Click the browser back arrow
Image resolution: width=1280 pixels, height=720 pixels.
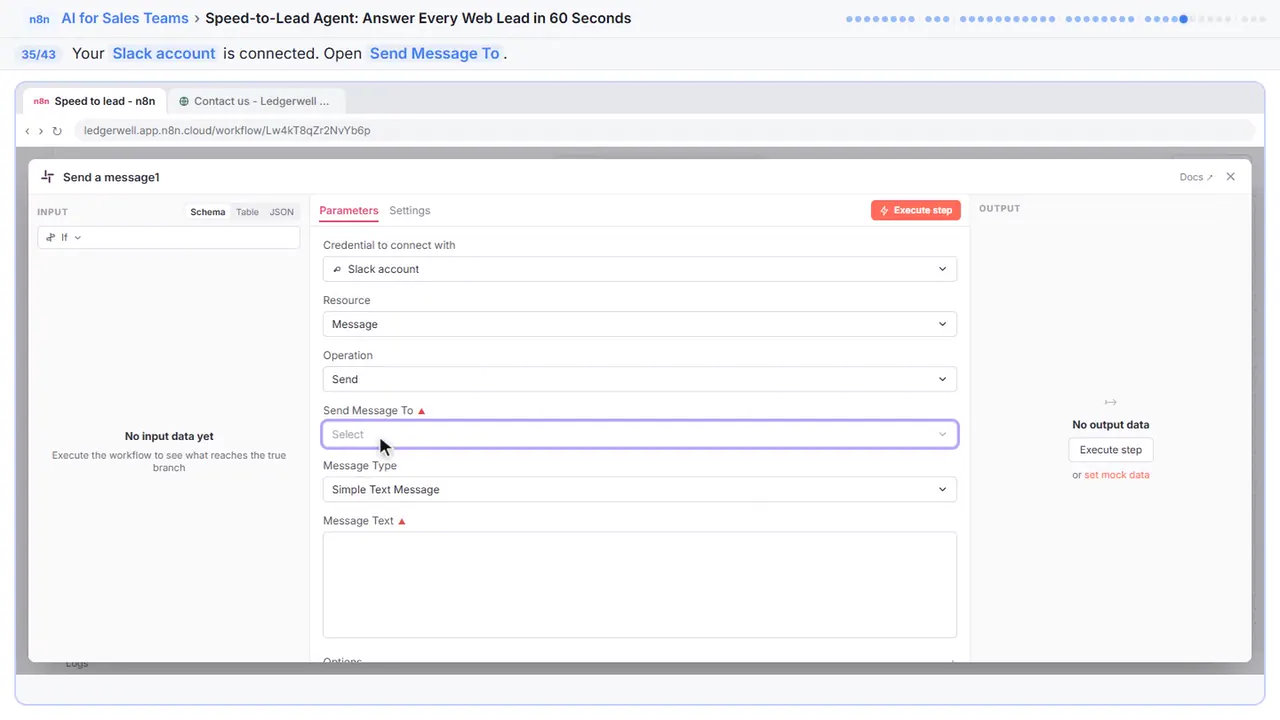[x=27, y=131]
